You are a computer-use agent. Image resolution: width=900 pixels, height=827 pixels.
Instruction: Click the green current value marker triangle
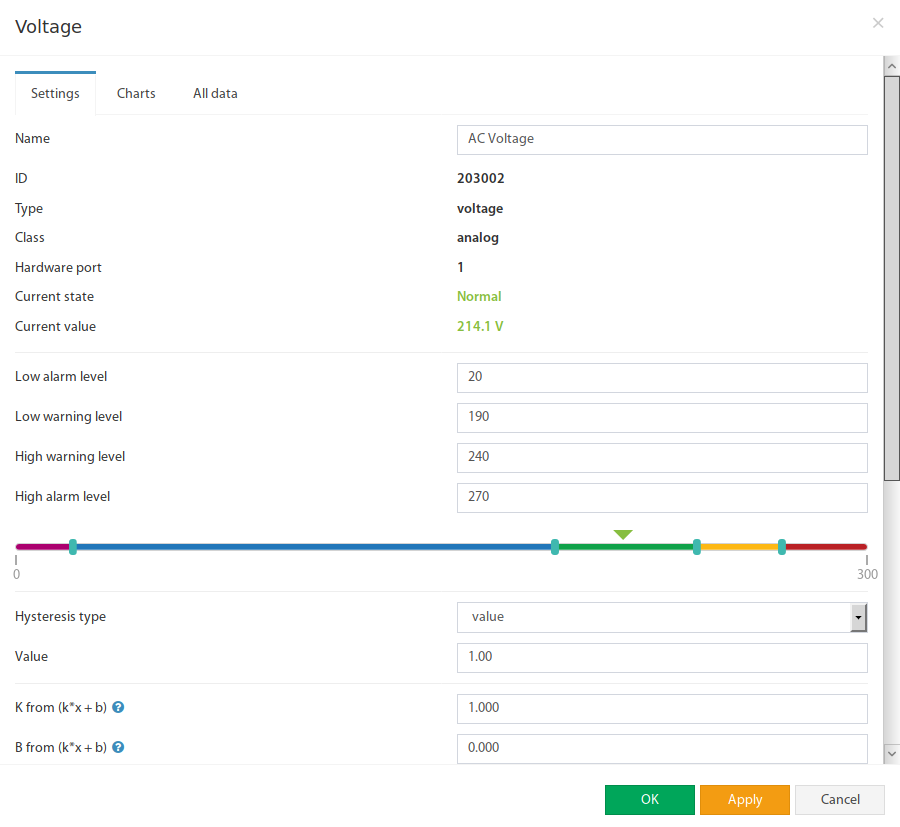(x=623, y=534)
